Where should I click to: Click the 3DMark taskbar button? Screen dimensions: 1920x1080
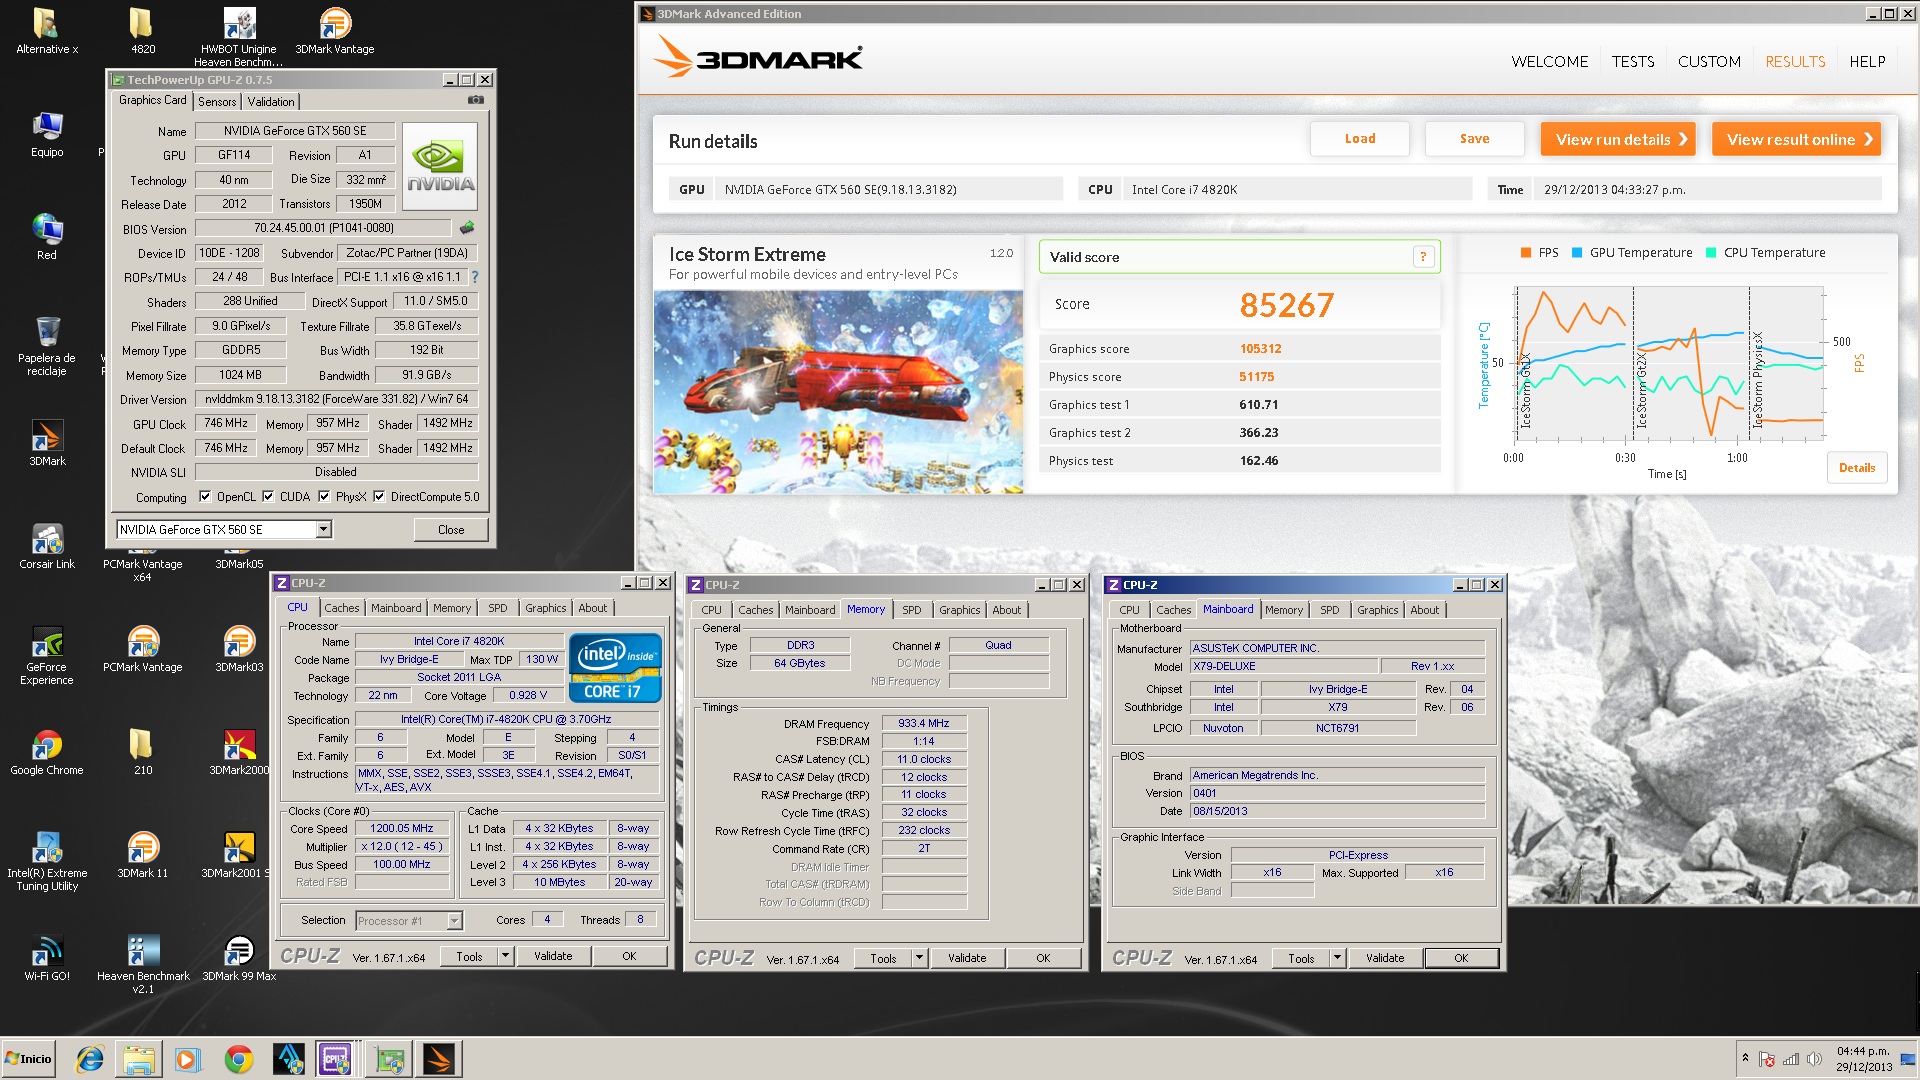(438, 1059)
